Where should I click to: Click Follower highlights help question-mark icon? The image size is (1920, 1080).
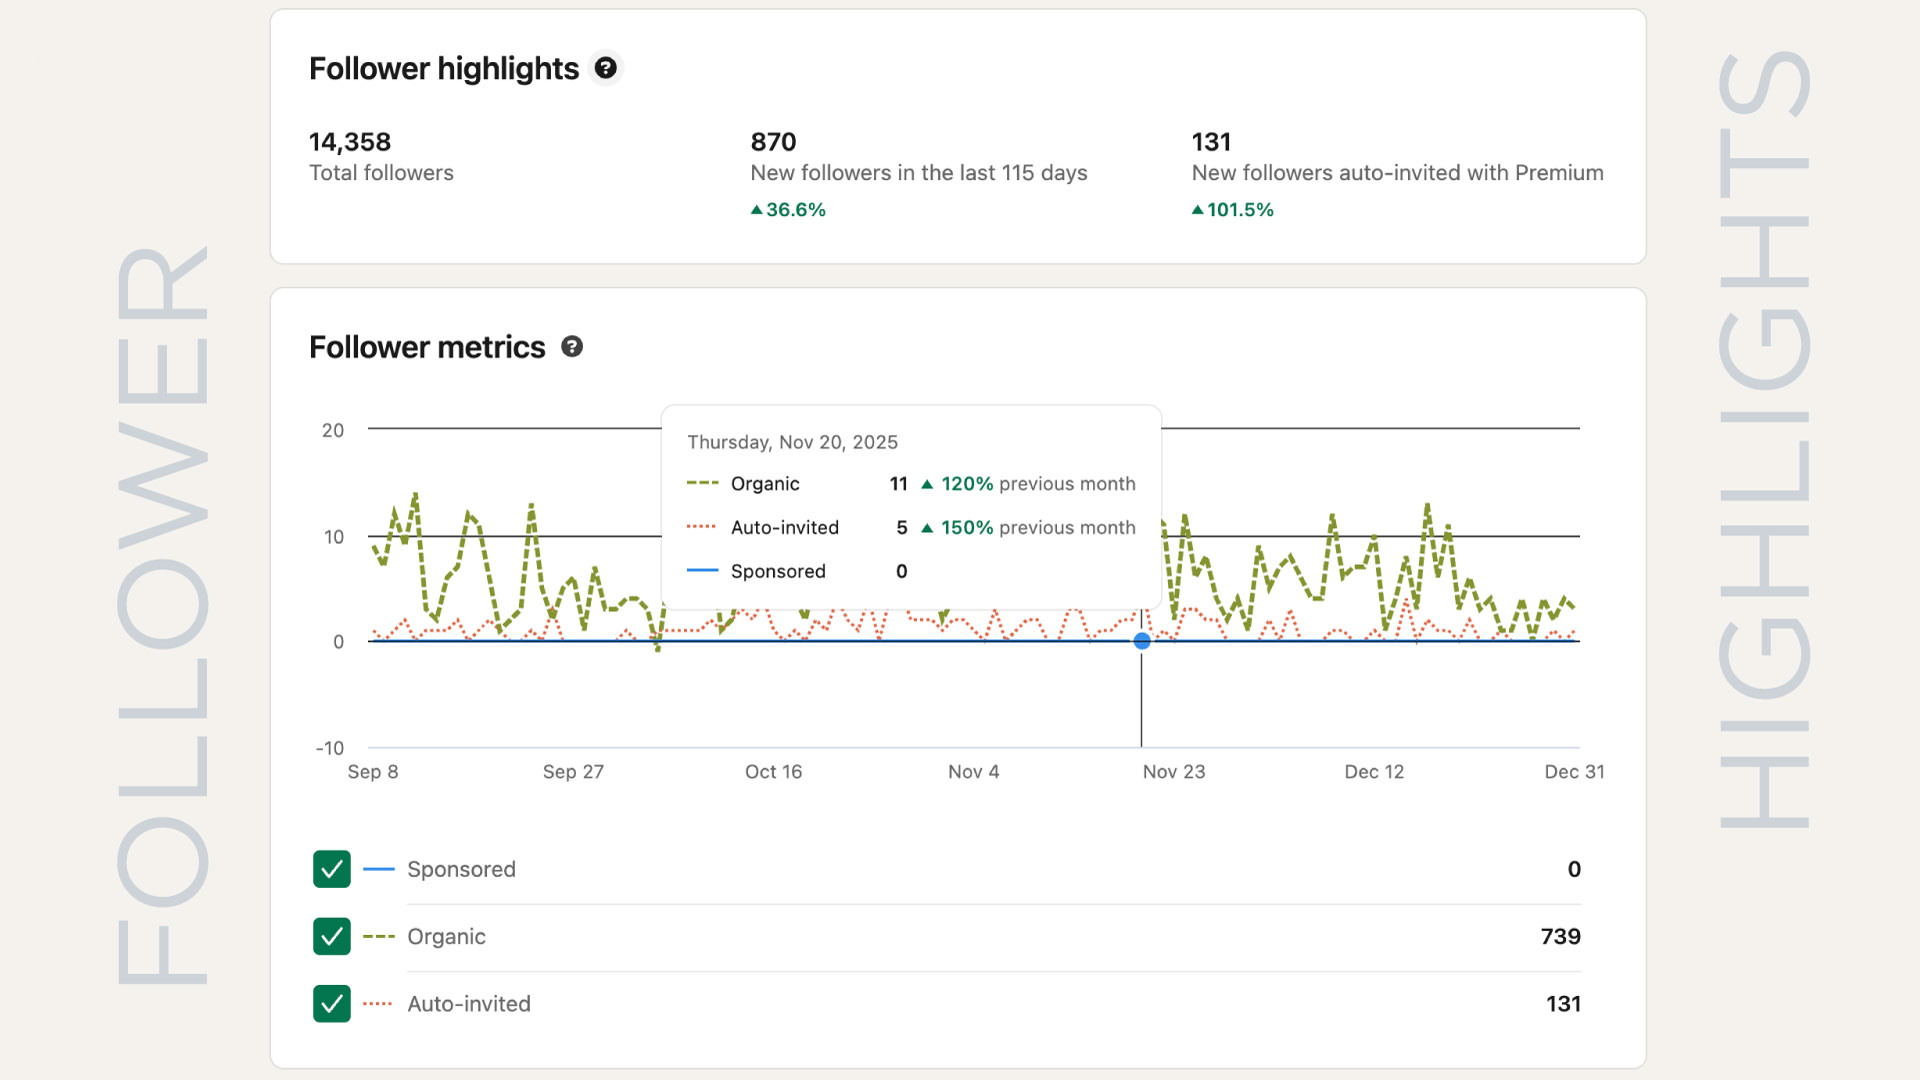[605, 68]
